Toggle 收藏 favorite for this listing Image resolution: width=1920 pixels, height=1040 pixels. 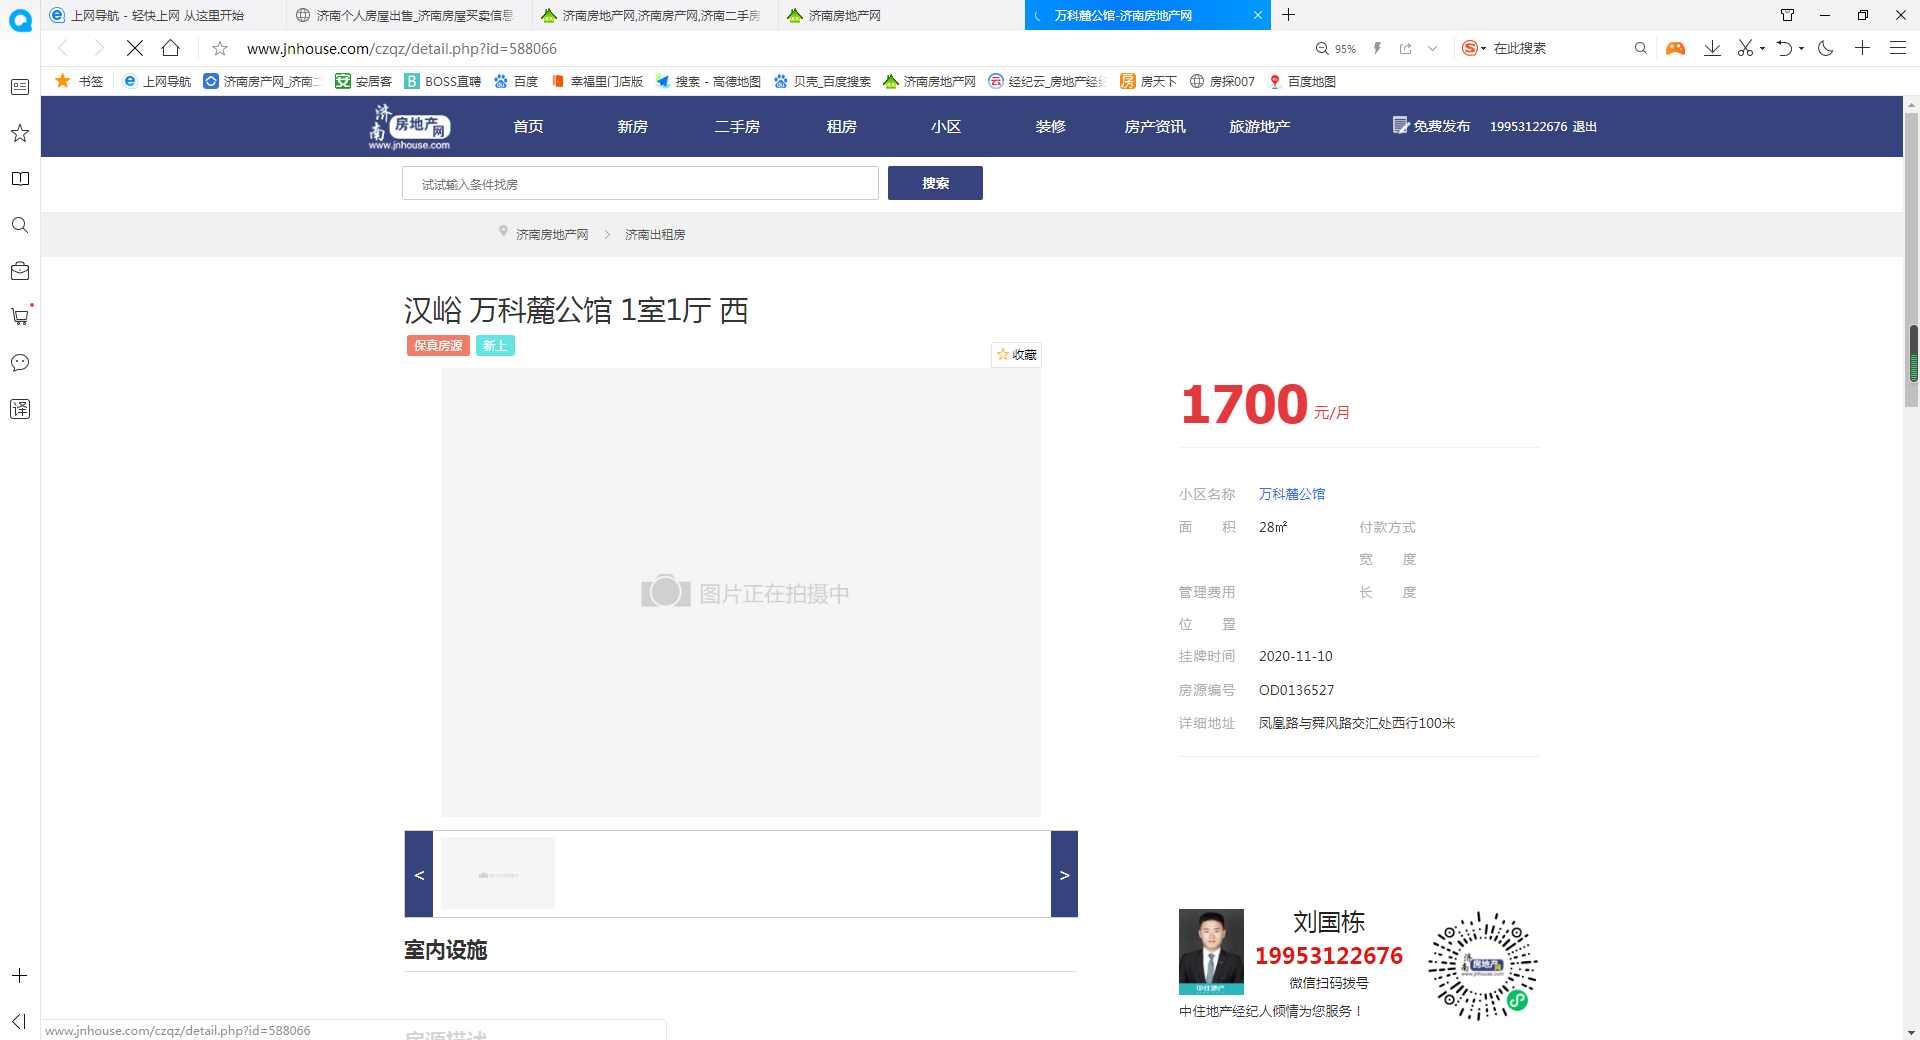[1016, 355]
